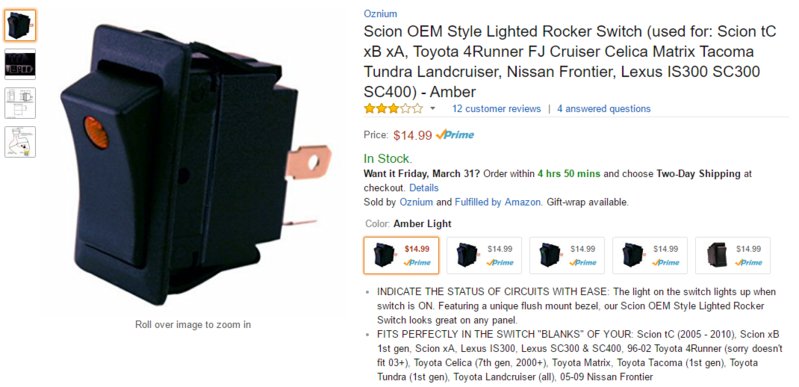This screenshot has height=387, width=799.
Task: Click Fulfilled by Amazon link
Action: (x=498, y=202)
